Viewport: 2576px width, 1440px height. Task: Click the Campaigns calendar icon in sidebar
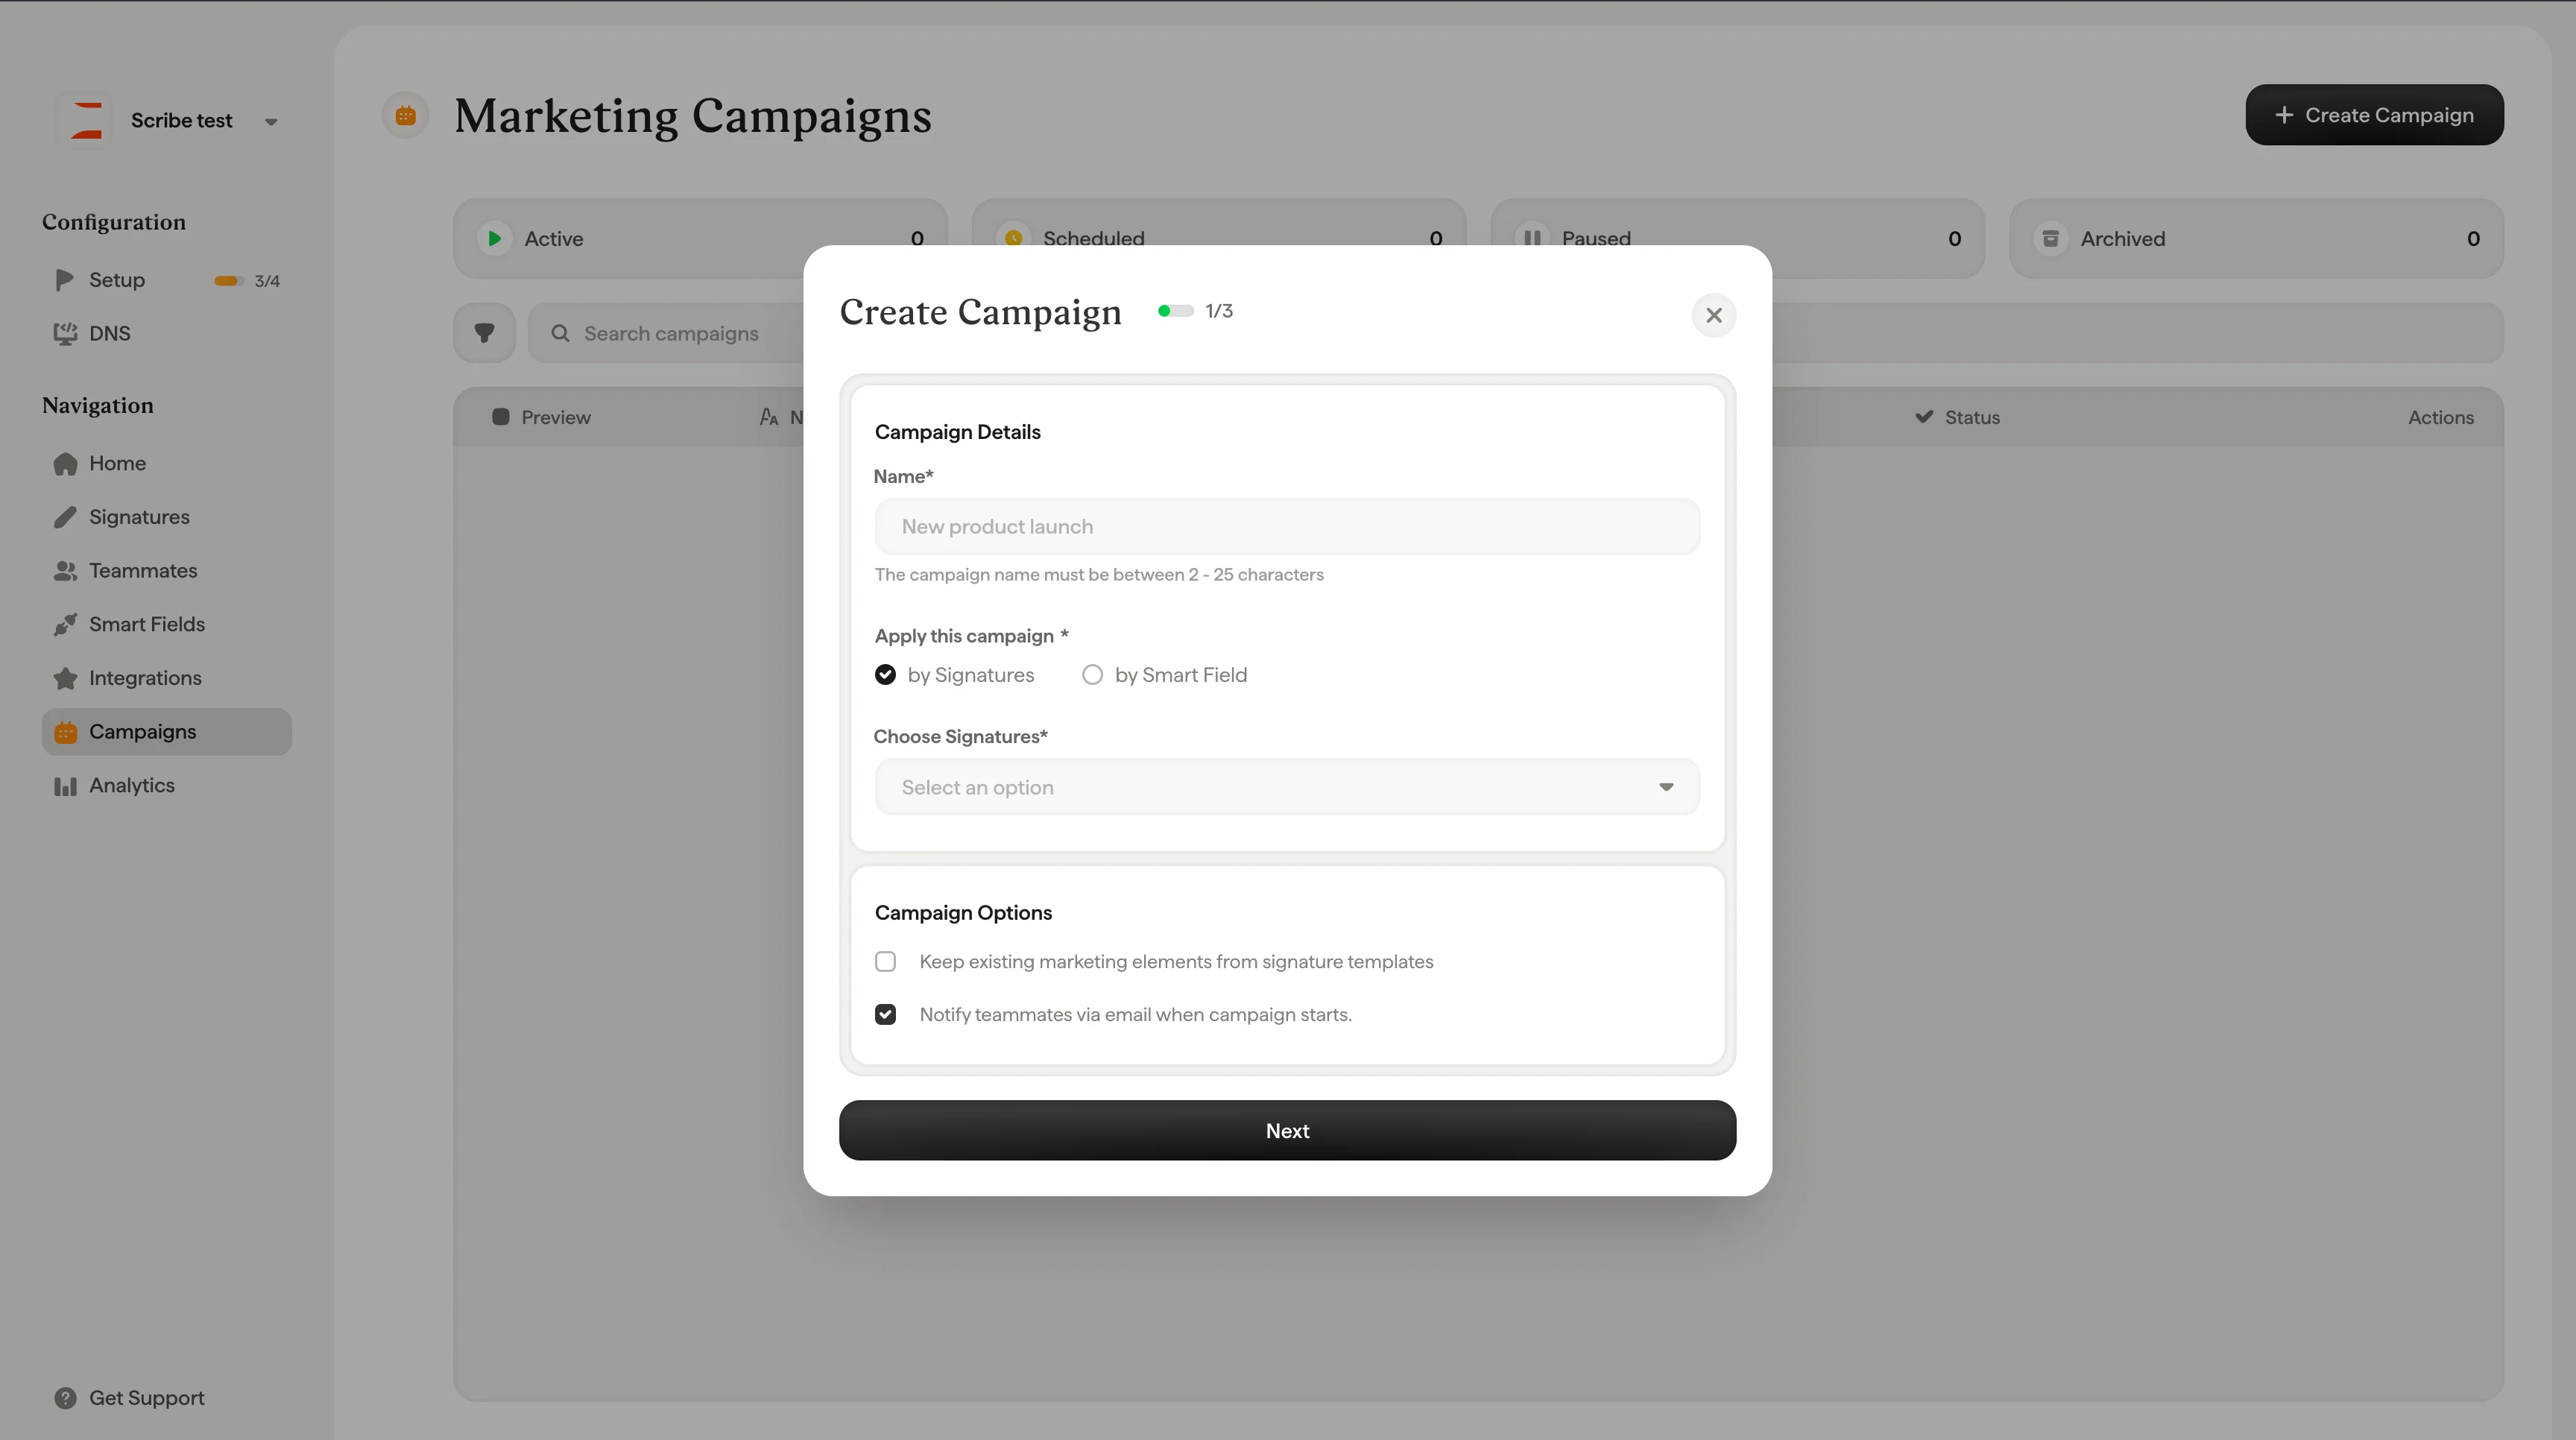(66, 732)
